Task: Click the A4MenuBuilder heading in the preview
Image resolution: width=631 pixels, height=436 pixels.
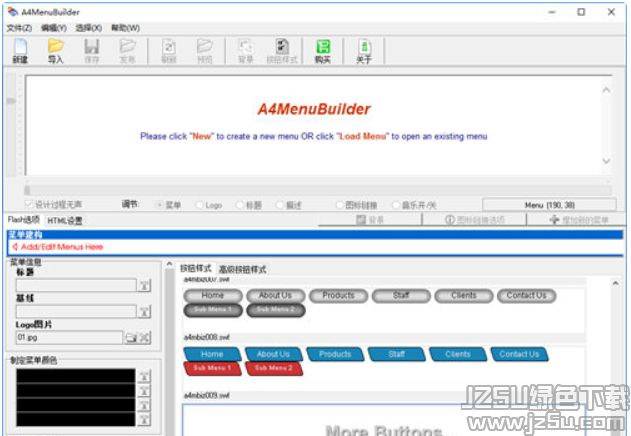Action: click(x=314, y=109)
